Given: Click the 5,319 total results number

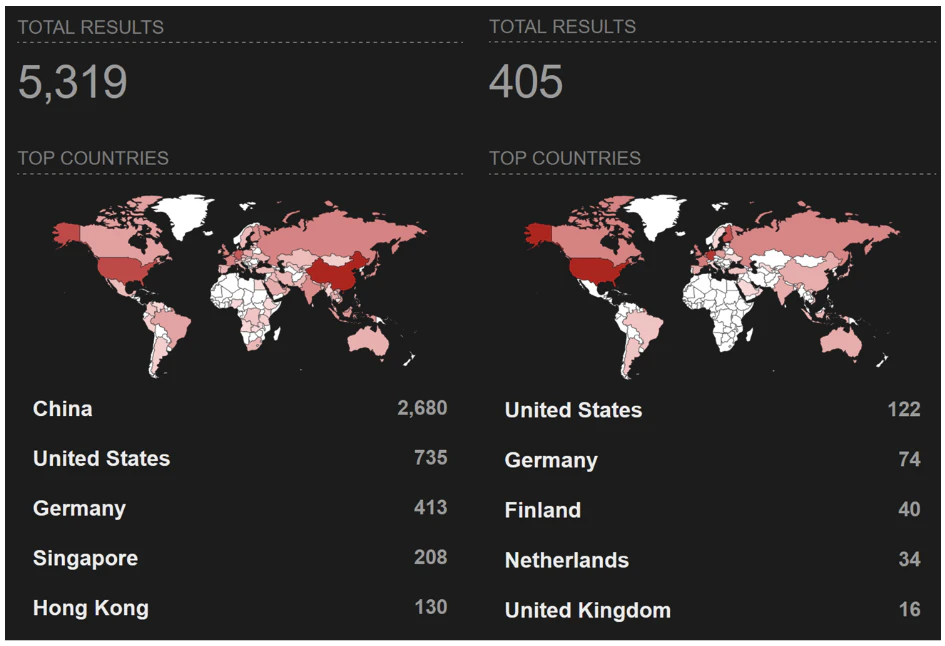Looking at the screenshot, I should [x=73, y=83].
